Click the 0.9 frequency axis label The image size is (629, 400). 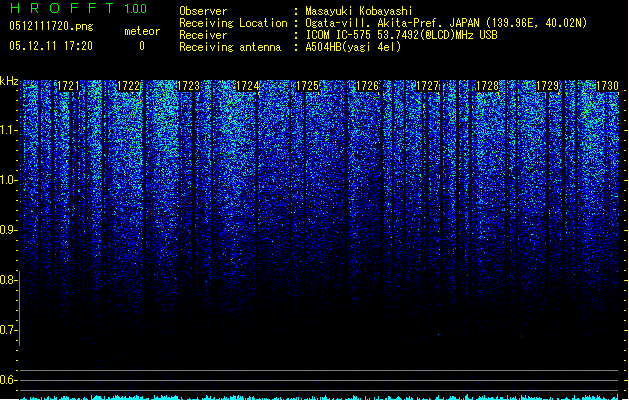[8, 230]
